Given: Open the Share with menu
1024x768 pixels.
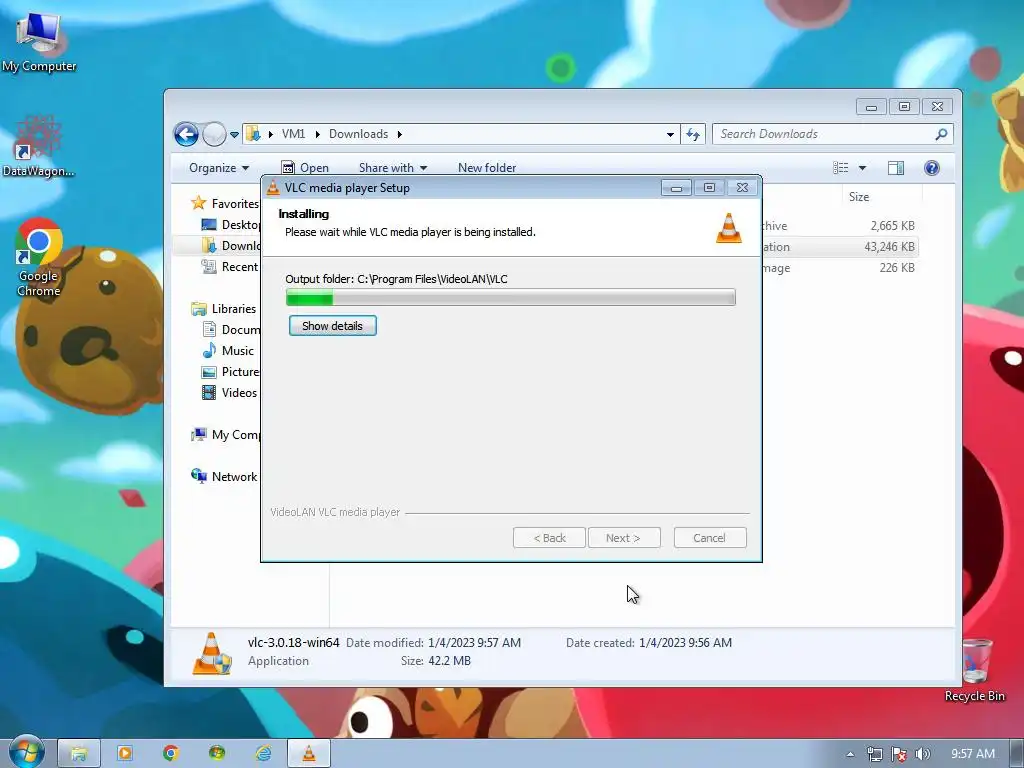Looking at the screenshot, I should point(392,168).
